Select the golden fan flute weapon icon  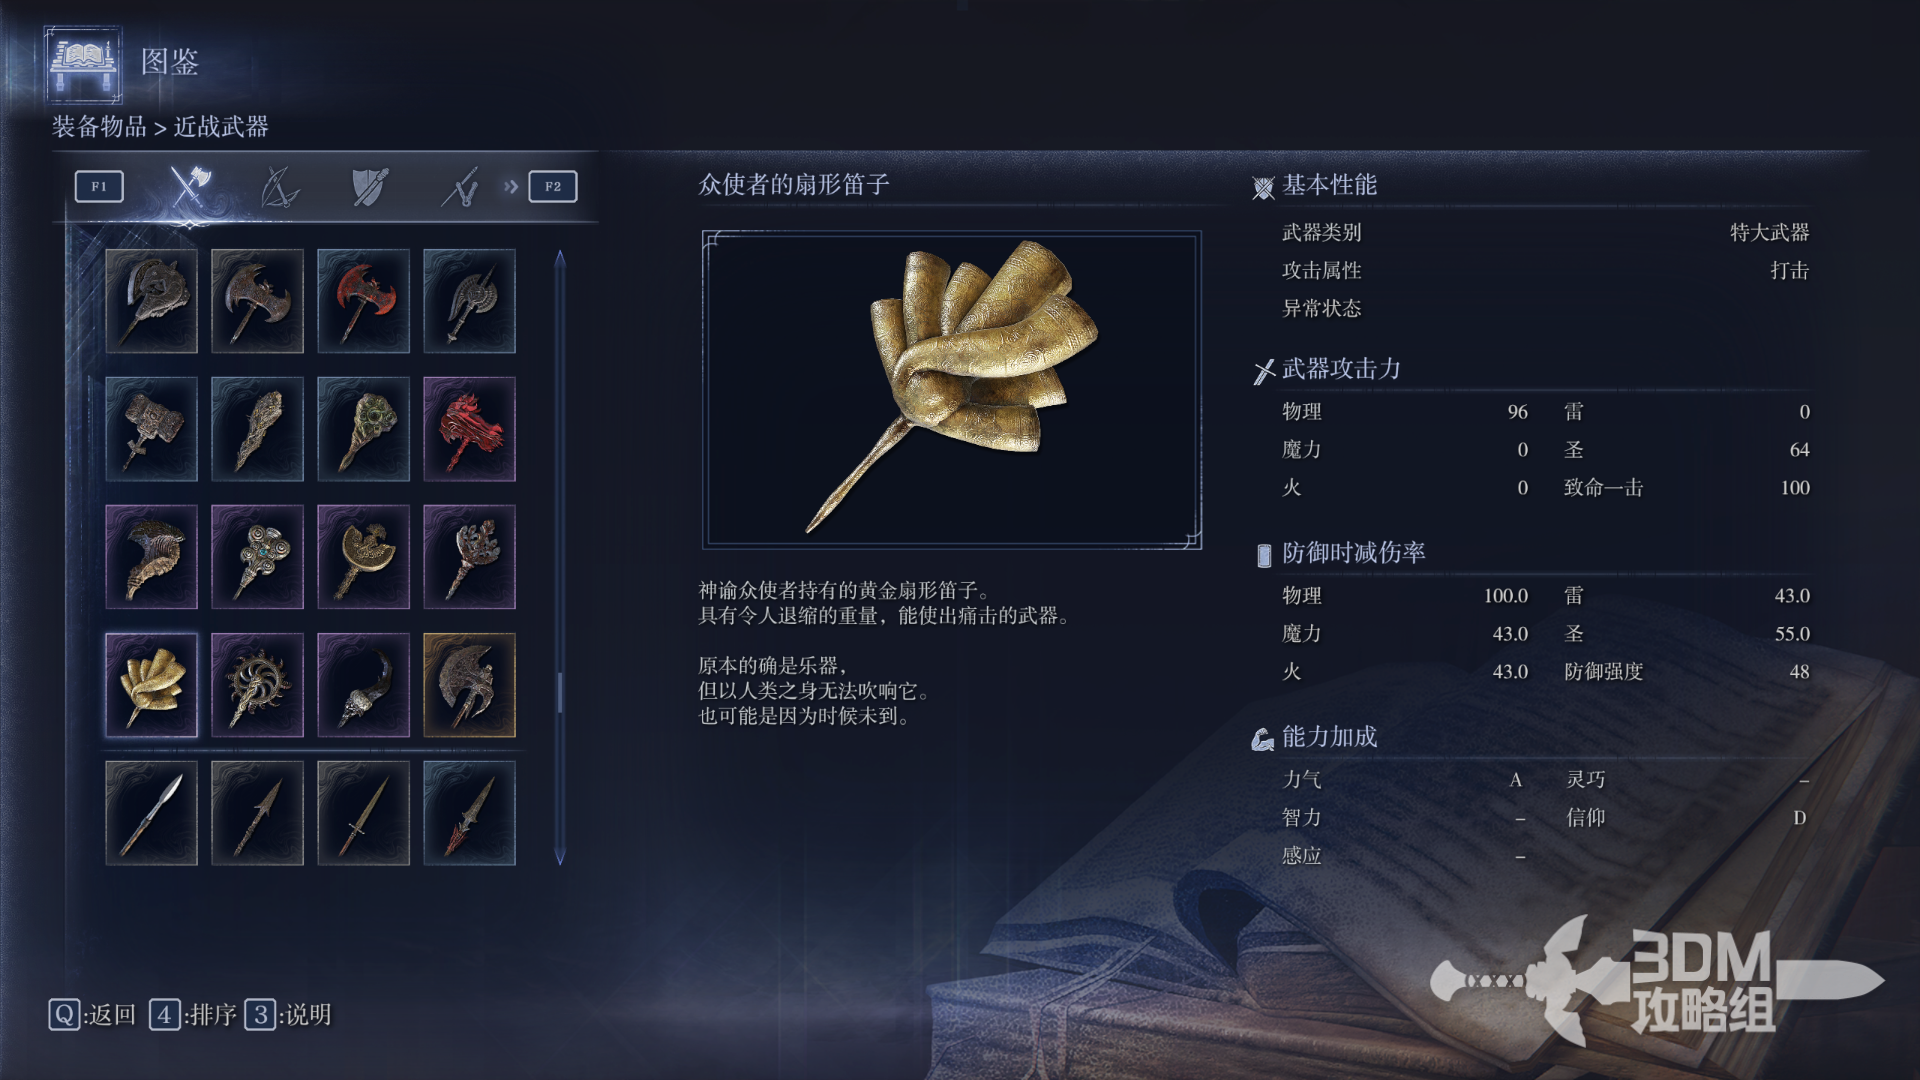coord(151,685)
